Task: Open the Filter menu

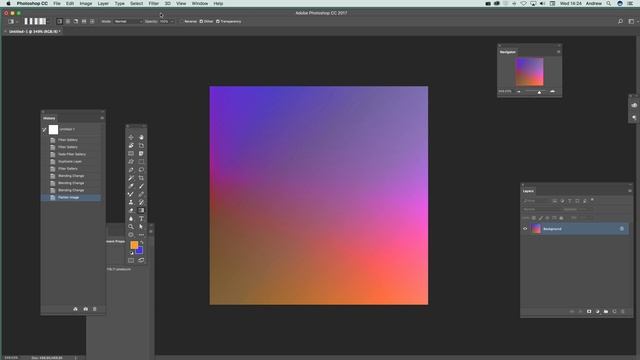Action: click(153, 3)
